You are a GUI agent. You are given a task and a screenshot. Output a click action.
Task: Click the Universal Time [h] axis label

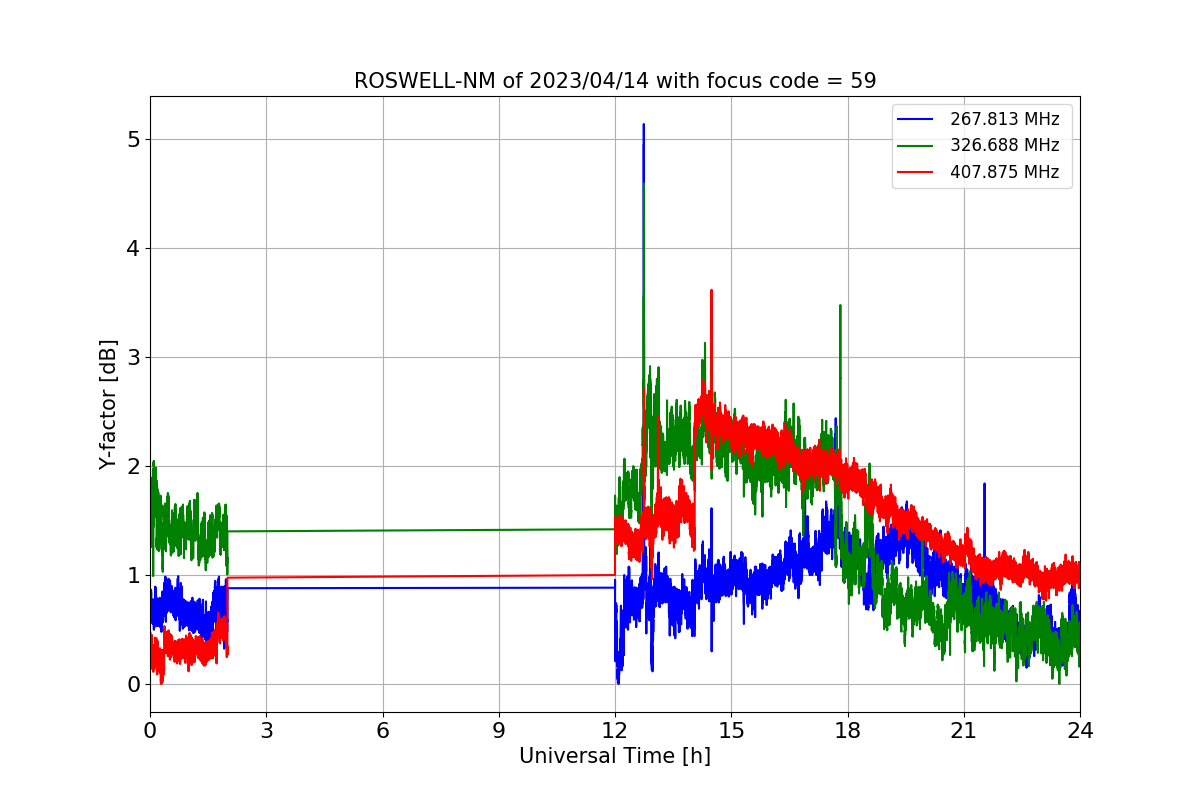point(615,757)
